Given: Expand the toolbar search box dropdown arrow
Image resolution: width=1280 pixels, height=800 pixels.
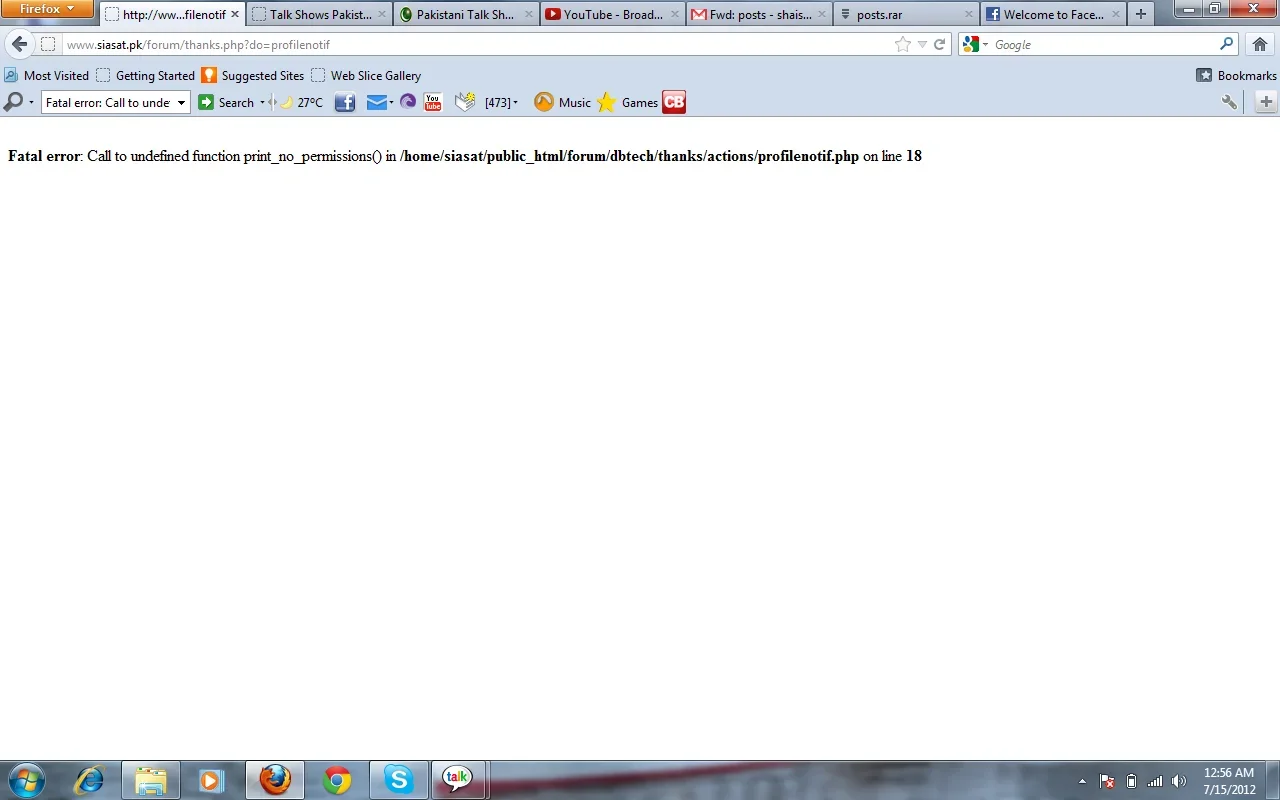Looking at the screenshot, I should tap(181, 102).
